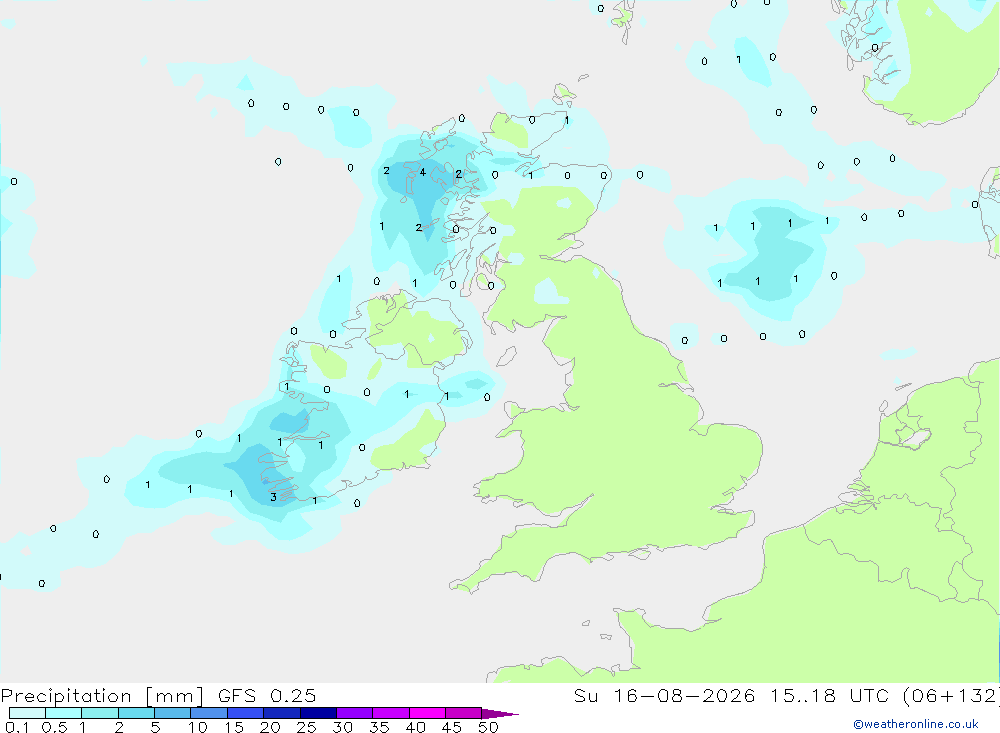This screenshot has height=733, width=1000.
Task: Click the legend scale label '25'
Action: [307, 727]
